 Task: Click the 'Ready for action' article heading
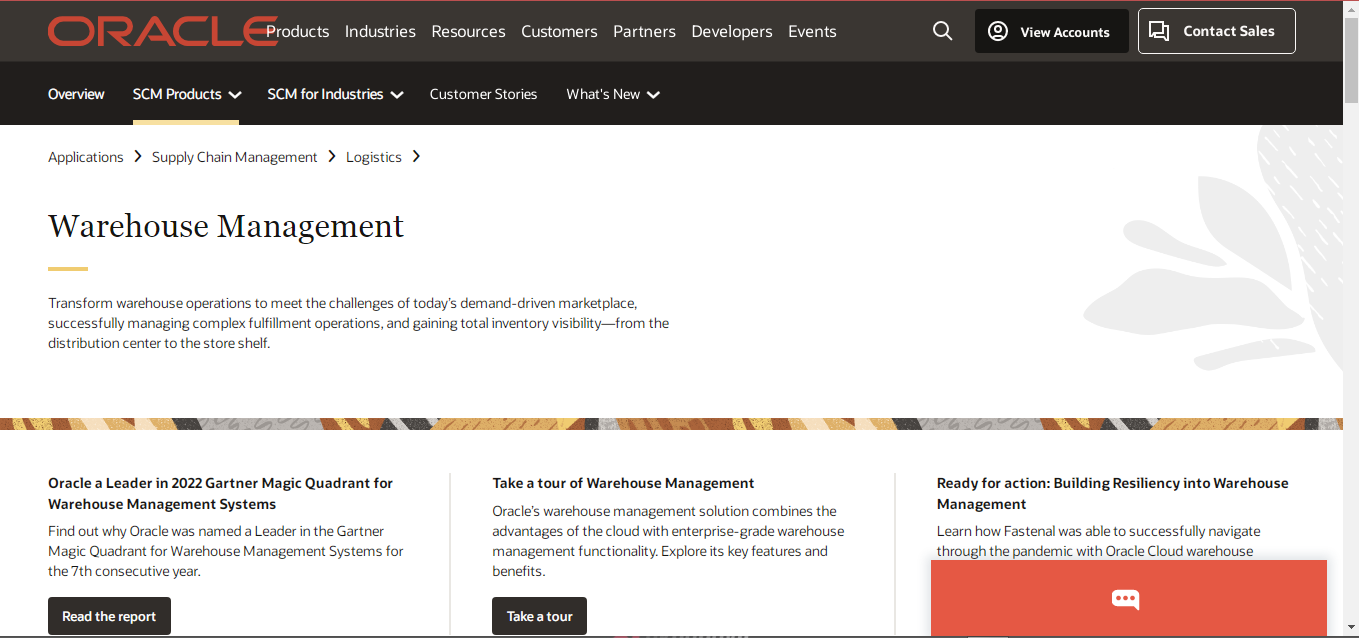pos(1112,493)
